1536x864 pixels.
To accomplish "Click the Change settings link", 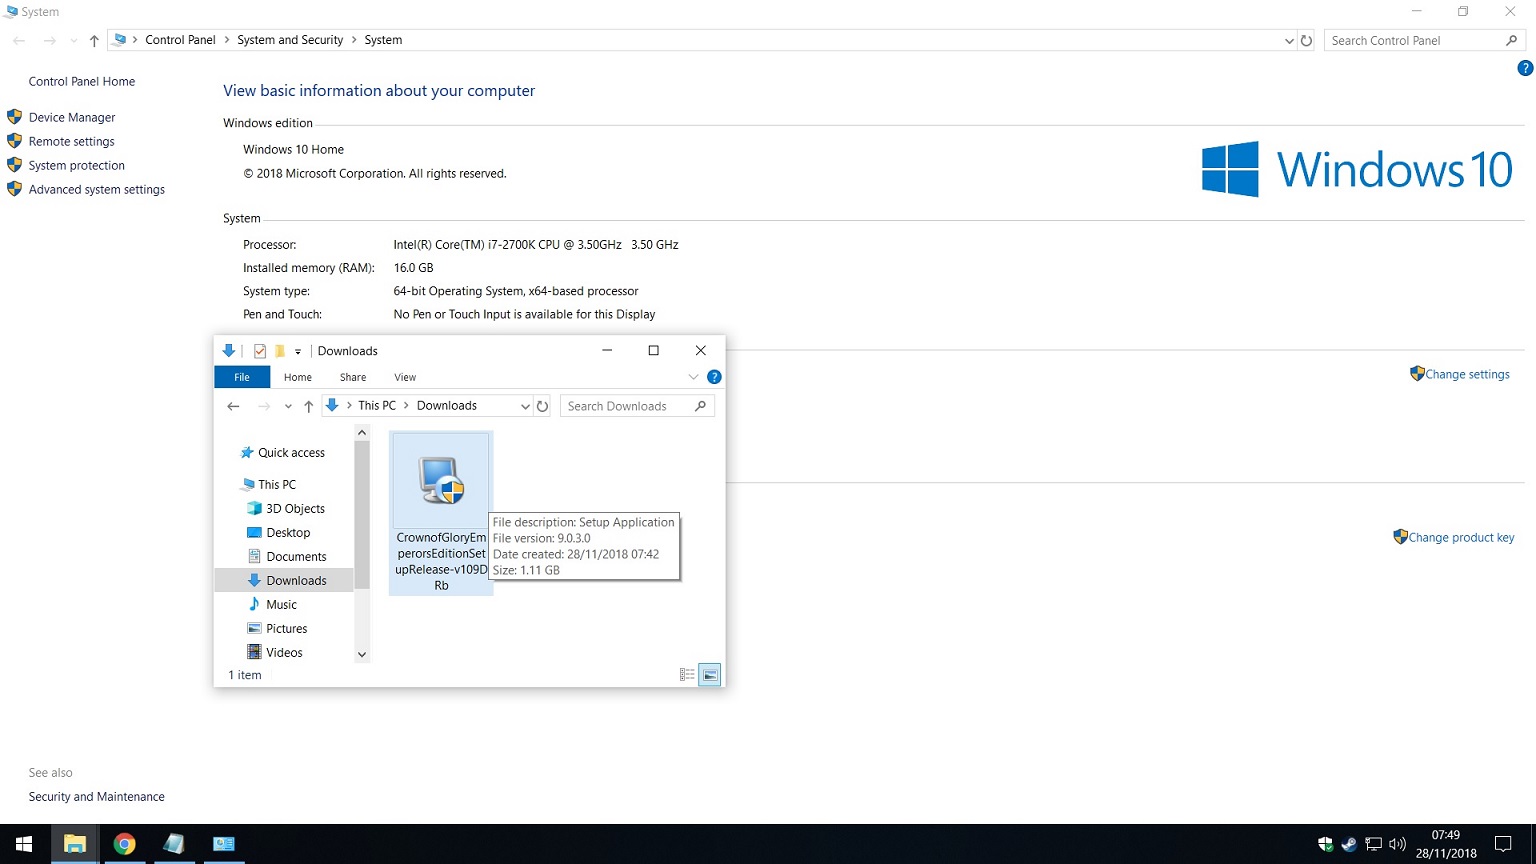I will click(x=1467, y=374).
